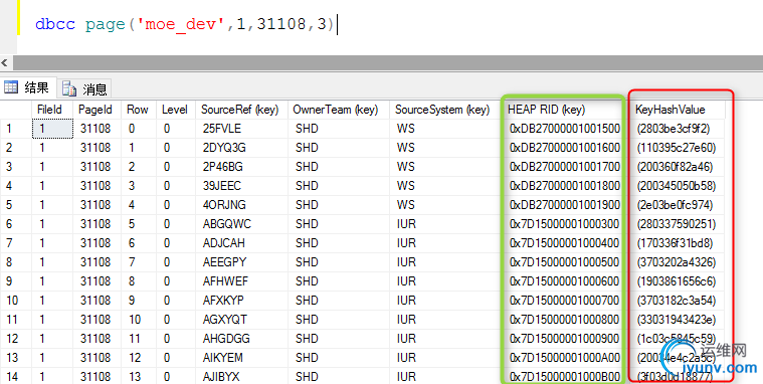763x384 pixels.
Task: Click SourceRef cell AFXKYP
Action: tap(241, 300)
